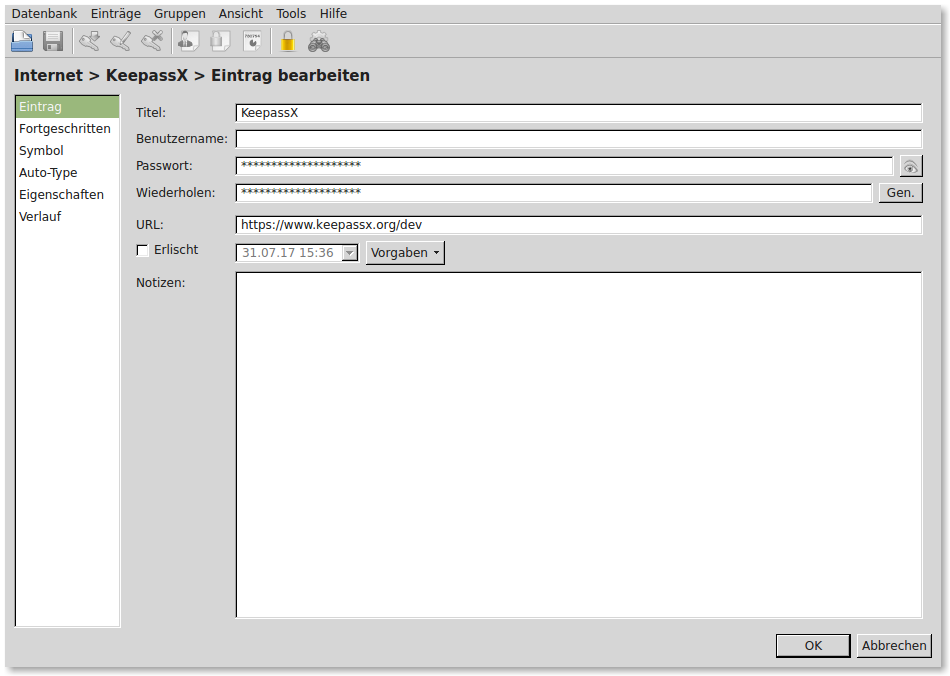The height and width of the screenshot is (676, 950).
Task: Open the Ansicht menu
Action: click(241, 13)
